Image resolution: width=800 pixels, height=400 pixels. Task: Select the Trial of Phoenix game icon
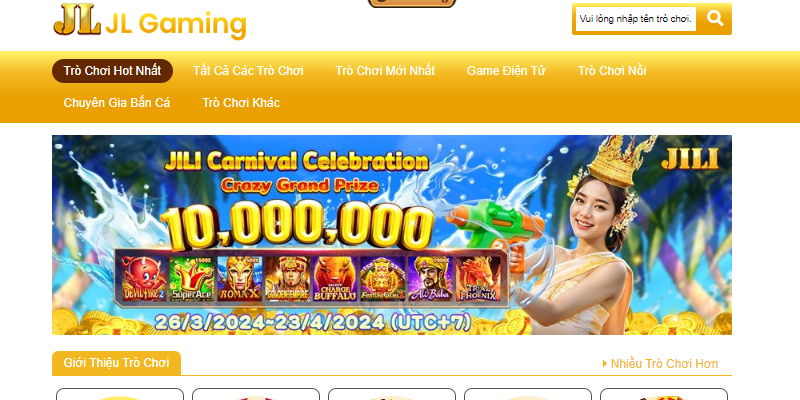click(478, 278)
